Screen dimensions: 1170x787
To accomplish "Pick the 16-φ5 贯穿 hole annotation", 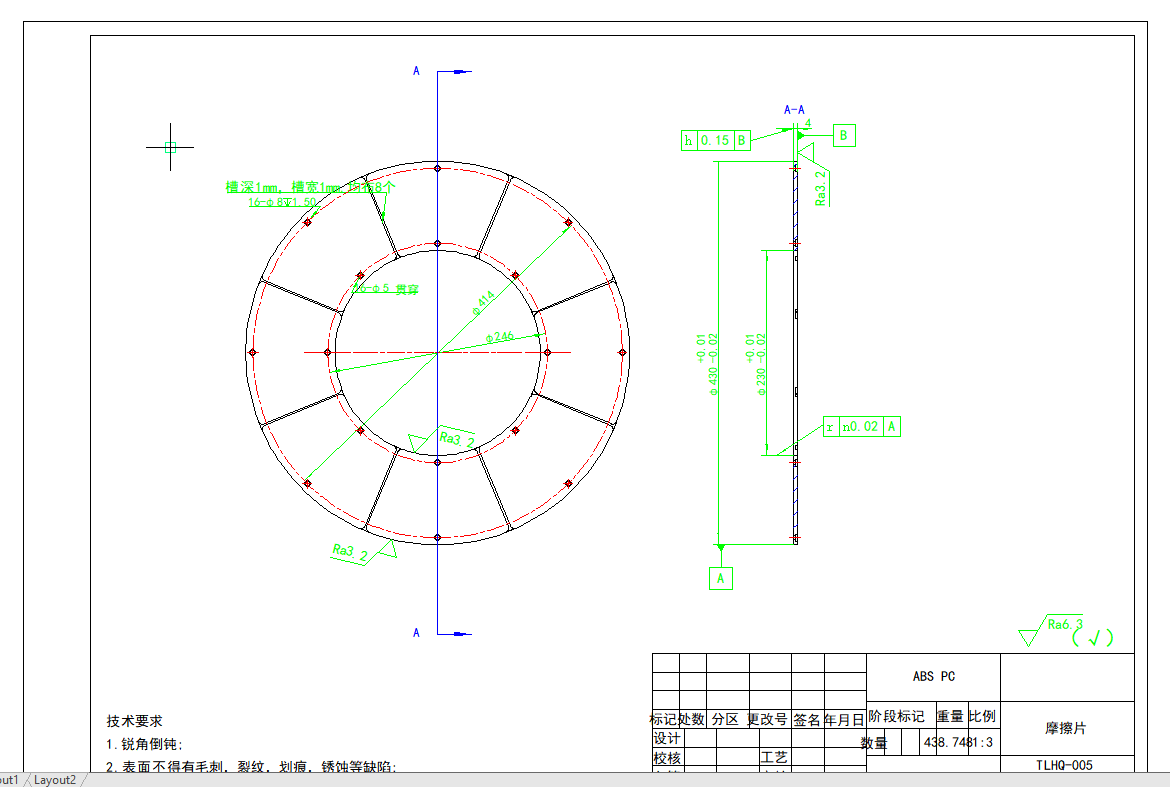I will [x=388, y=289].
